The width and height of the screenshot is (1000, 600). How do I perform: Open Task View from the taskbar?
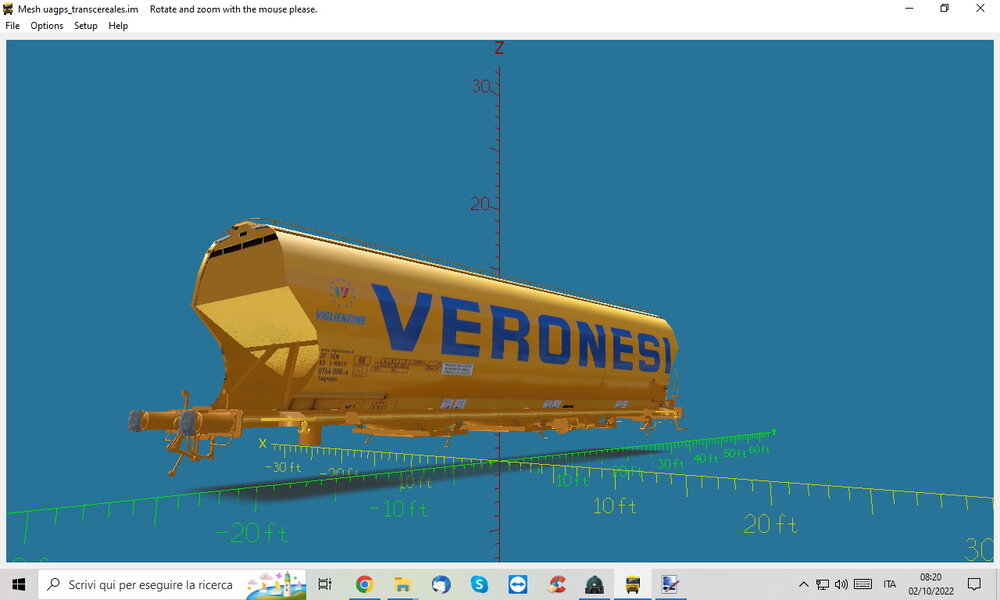click(325, 584)
